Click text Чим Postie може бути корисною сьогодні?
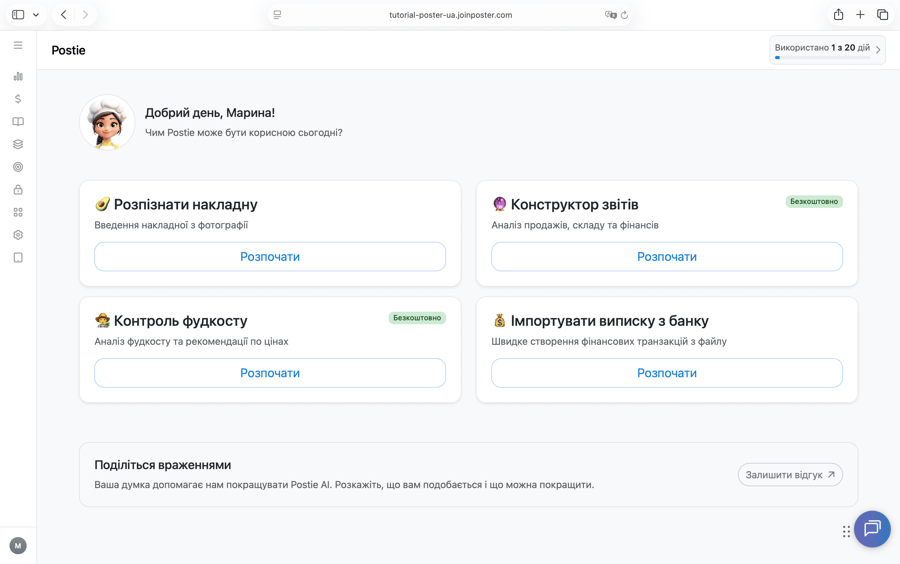This screenshot has height=564, width=900. click(243, 133)
